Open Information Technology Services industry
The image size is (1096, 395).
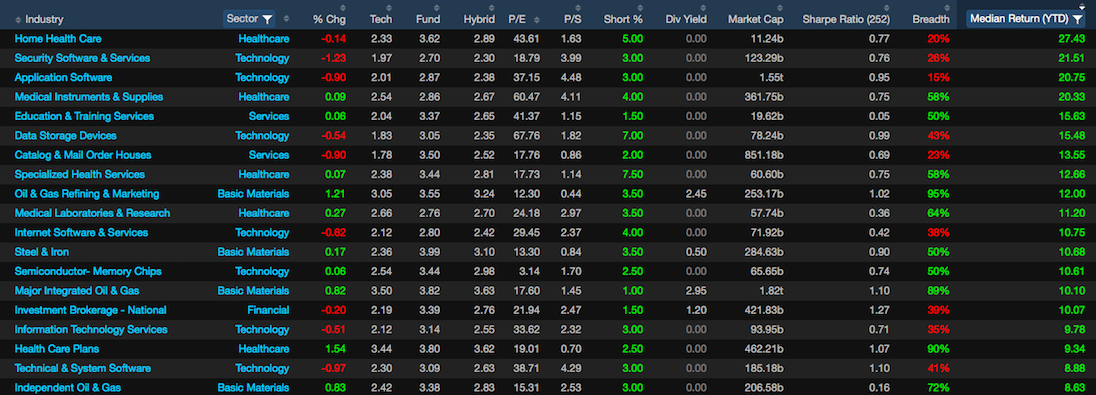(91, 329)
